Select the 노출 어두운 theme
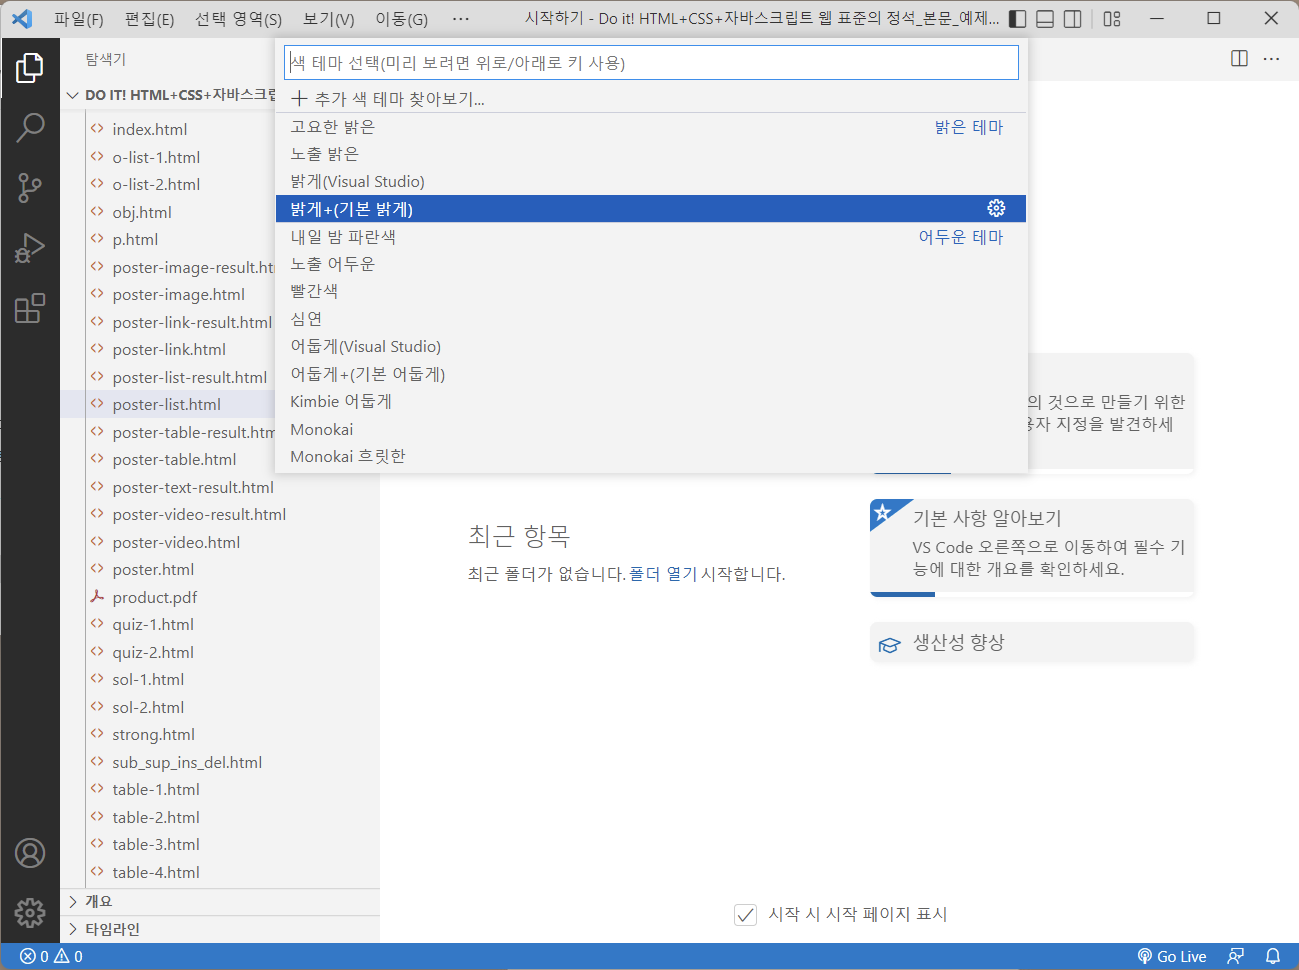The image size is (1299, 970). (651, 264)
